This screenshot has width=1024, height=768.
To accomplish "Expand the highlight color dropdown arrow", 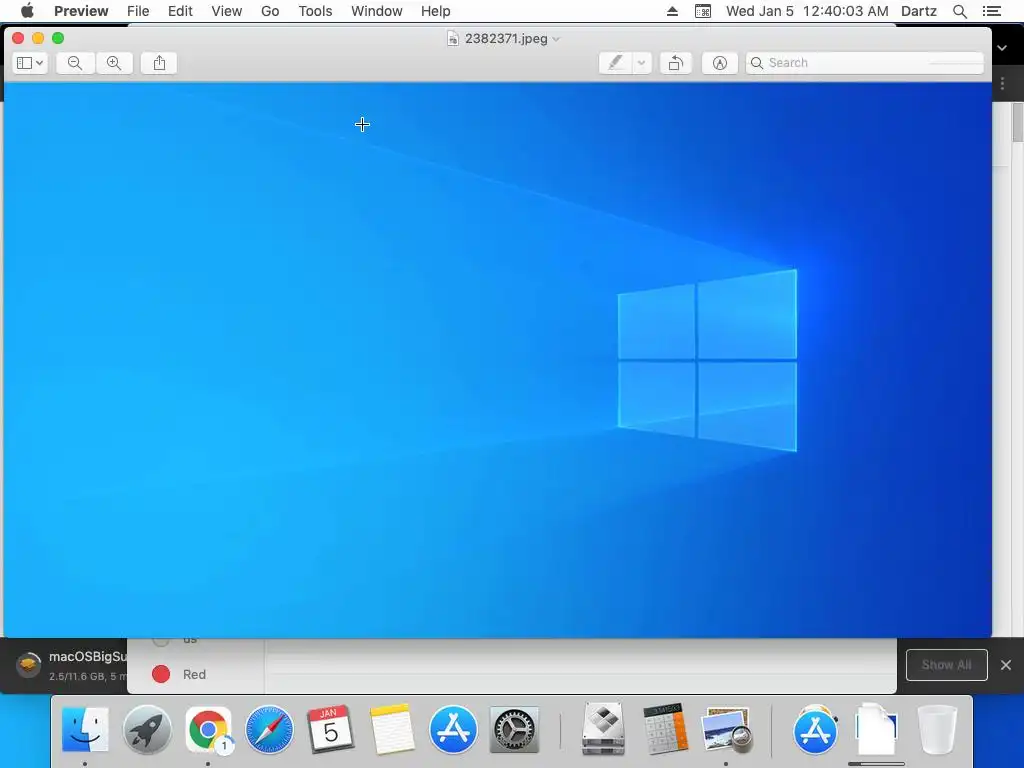I will click(641, 63).
